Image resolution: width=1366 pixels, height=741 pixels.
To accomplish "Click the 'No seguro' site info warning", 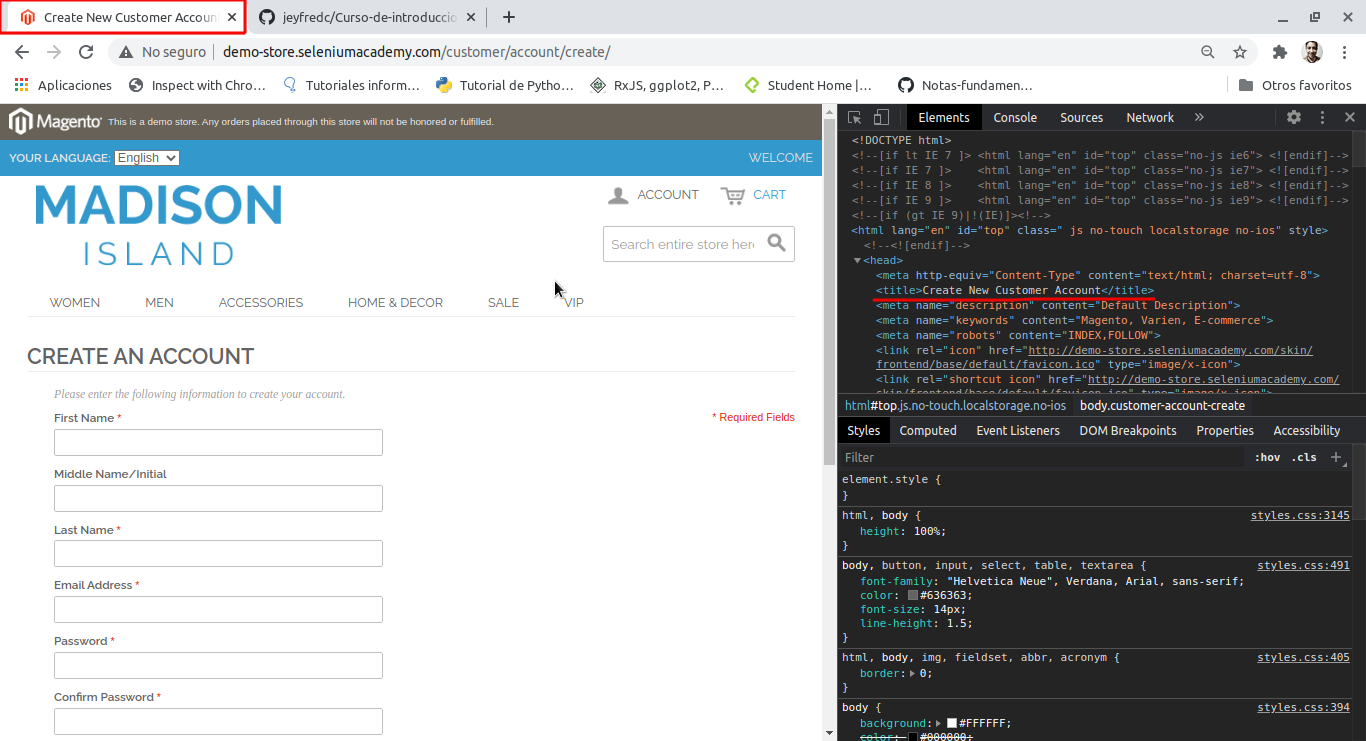I will (163, 52).
